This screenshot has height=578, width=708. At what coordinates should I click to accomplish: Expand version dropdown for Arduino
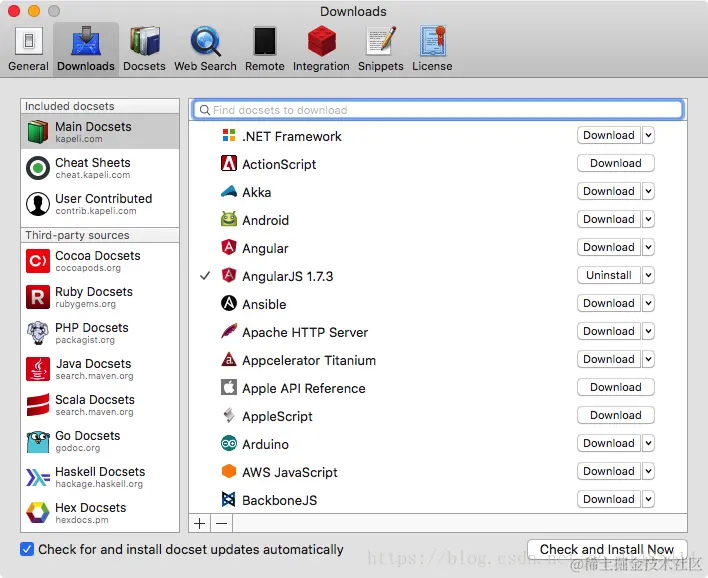tap(648, 443)
